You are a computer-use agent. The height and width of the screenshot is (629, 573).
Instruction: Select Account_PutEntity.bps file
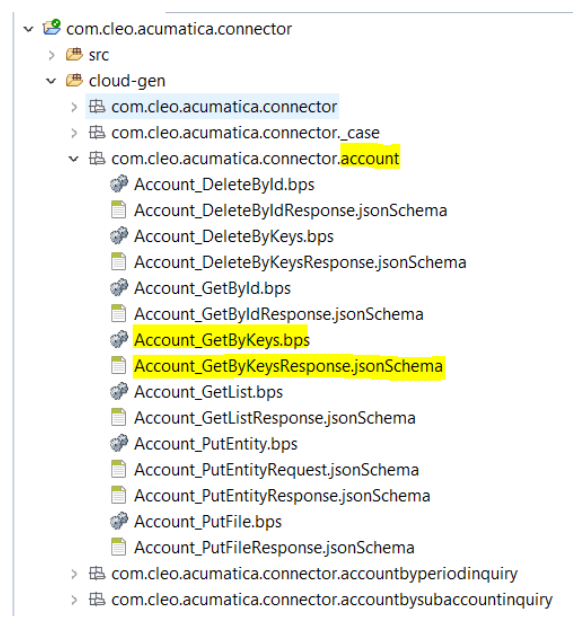pos(216,444)
